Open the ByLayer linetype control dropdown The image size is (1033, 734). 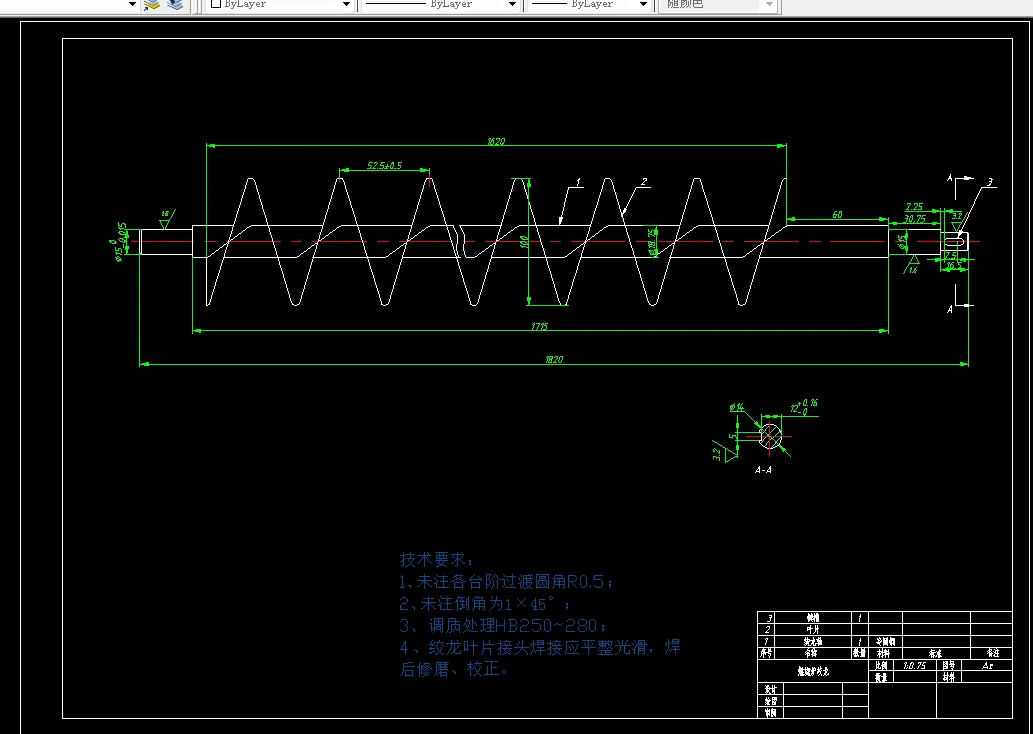pyautogui.click(x=512, y=5)
